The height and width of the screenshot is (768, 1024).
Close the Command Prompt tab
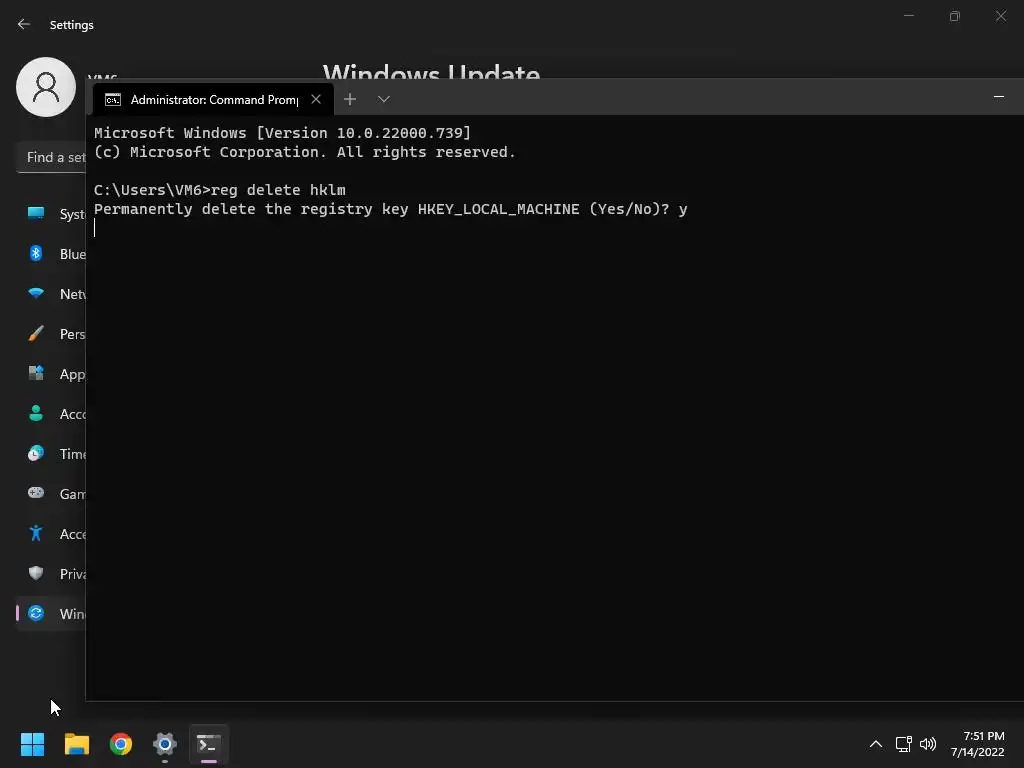316,99
